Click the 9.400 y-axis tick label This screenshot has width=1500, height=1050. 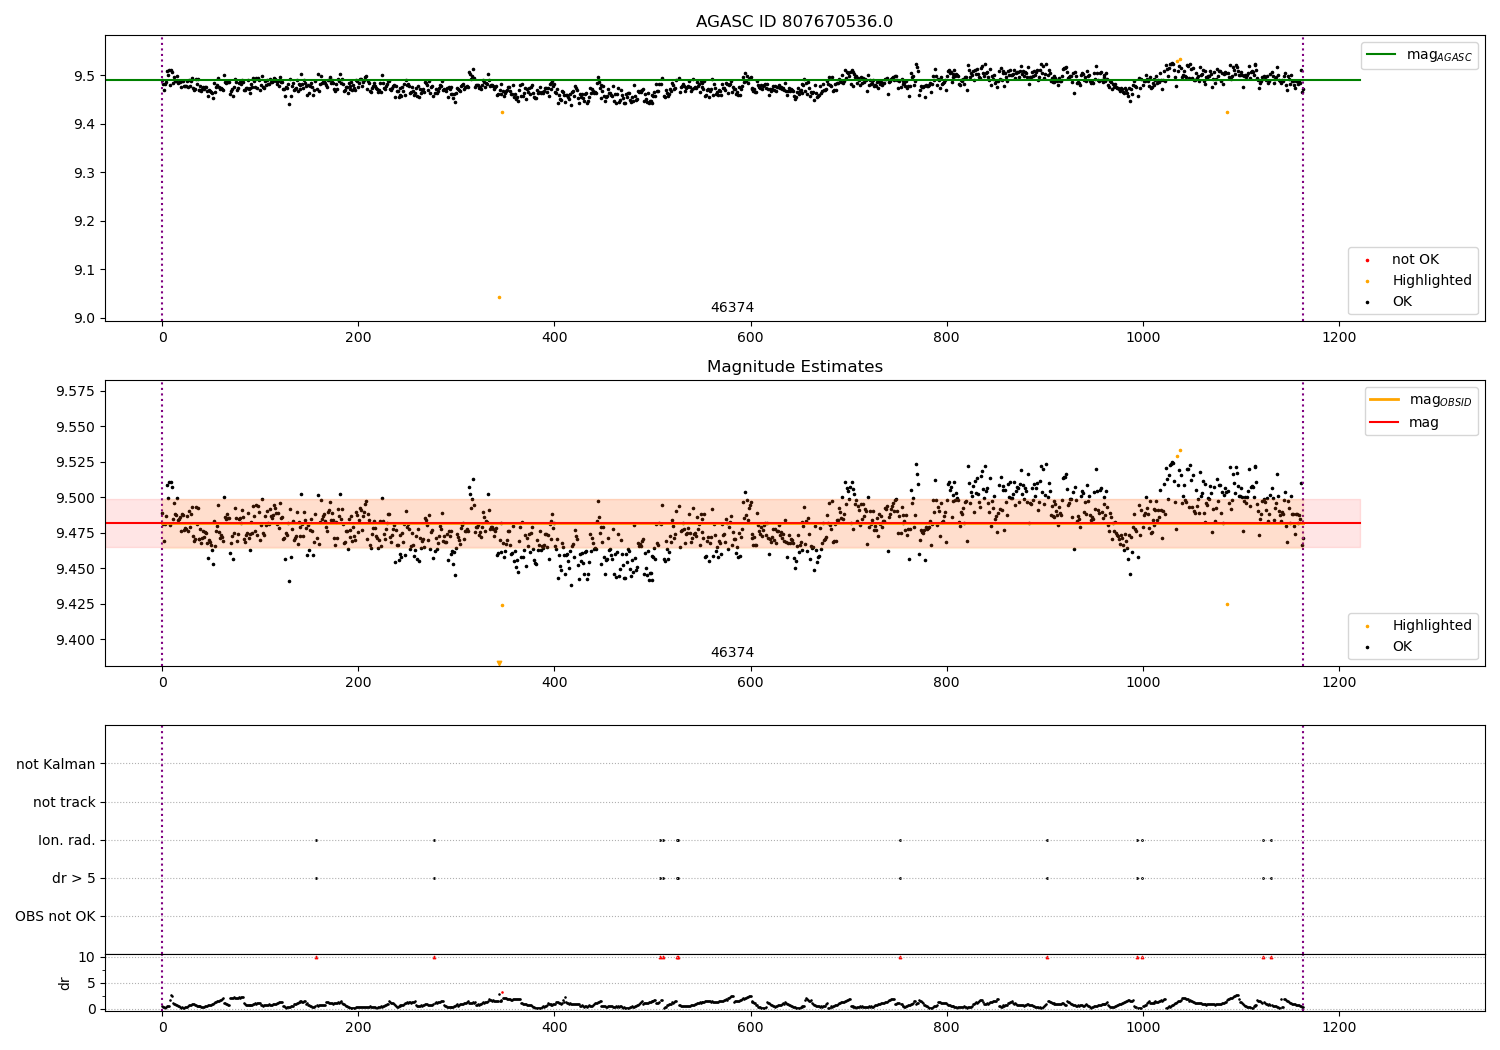click(x=76, y=640)
